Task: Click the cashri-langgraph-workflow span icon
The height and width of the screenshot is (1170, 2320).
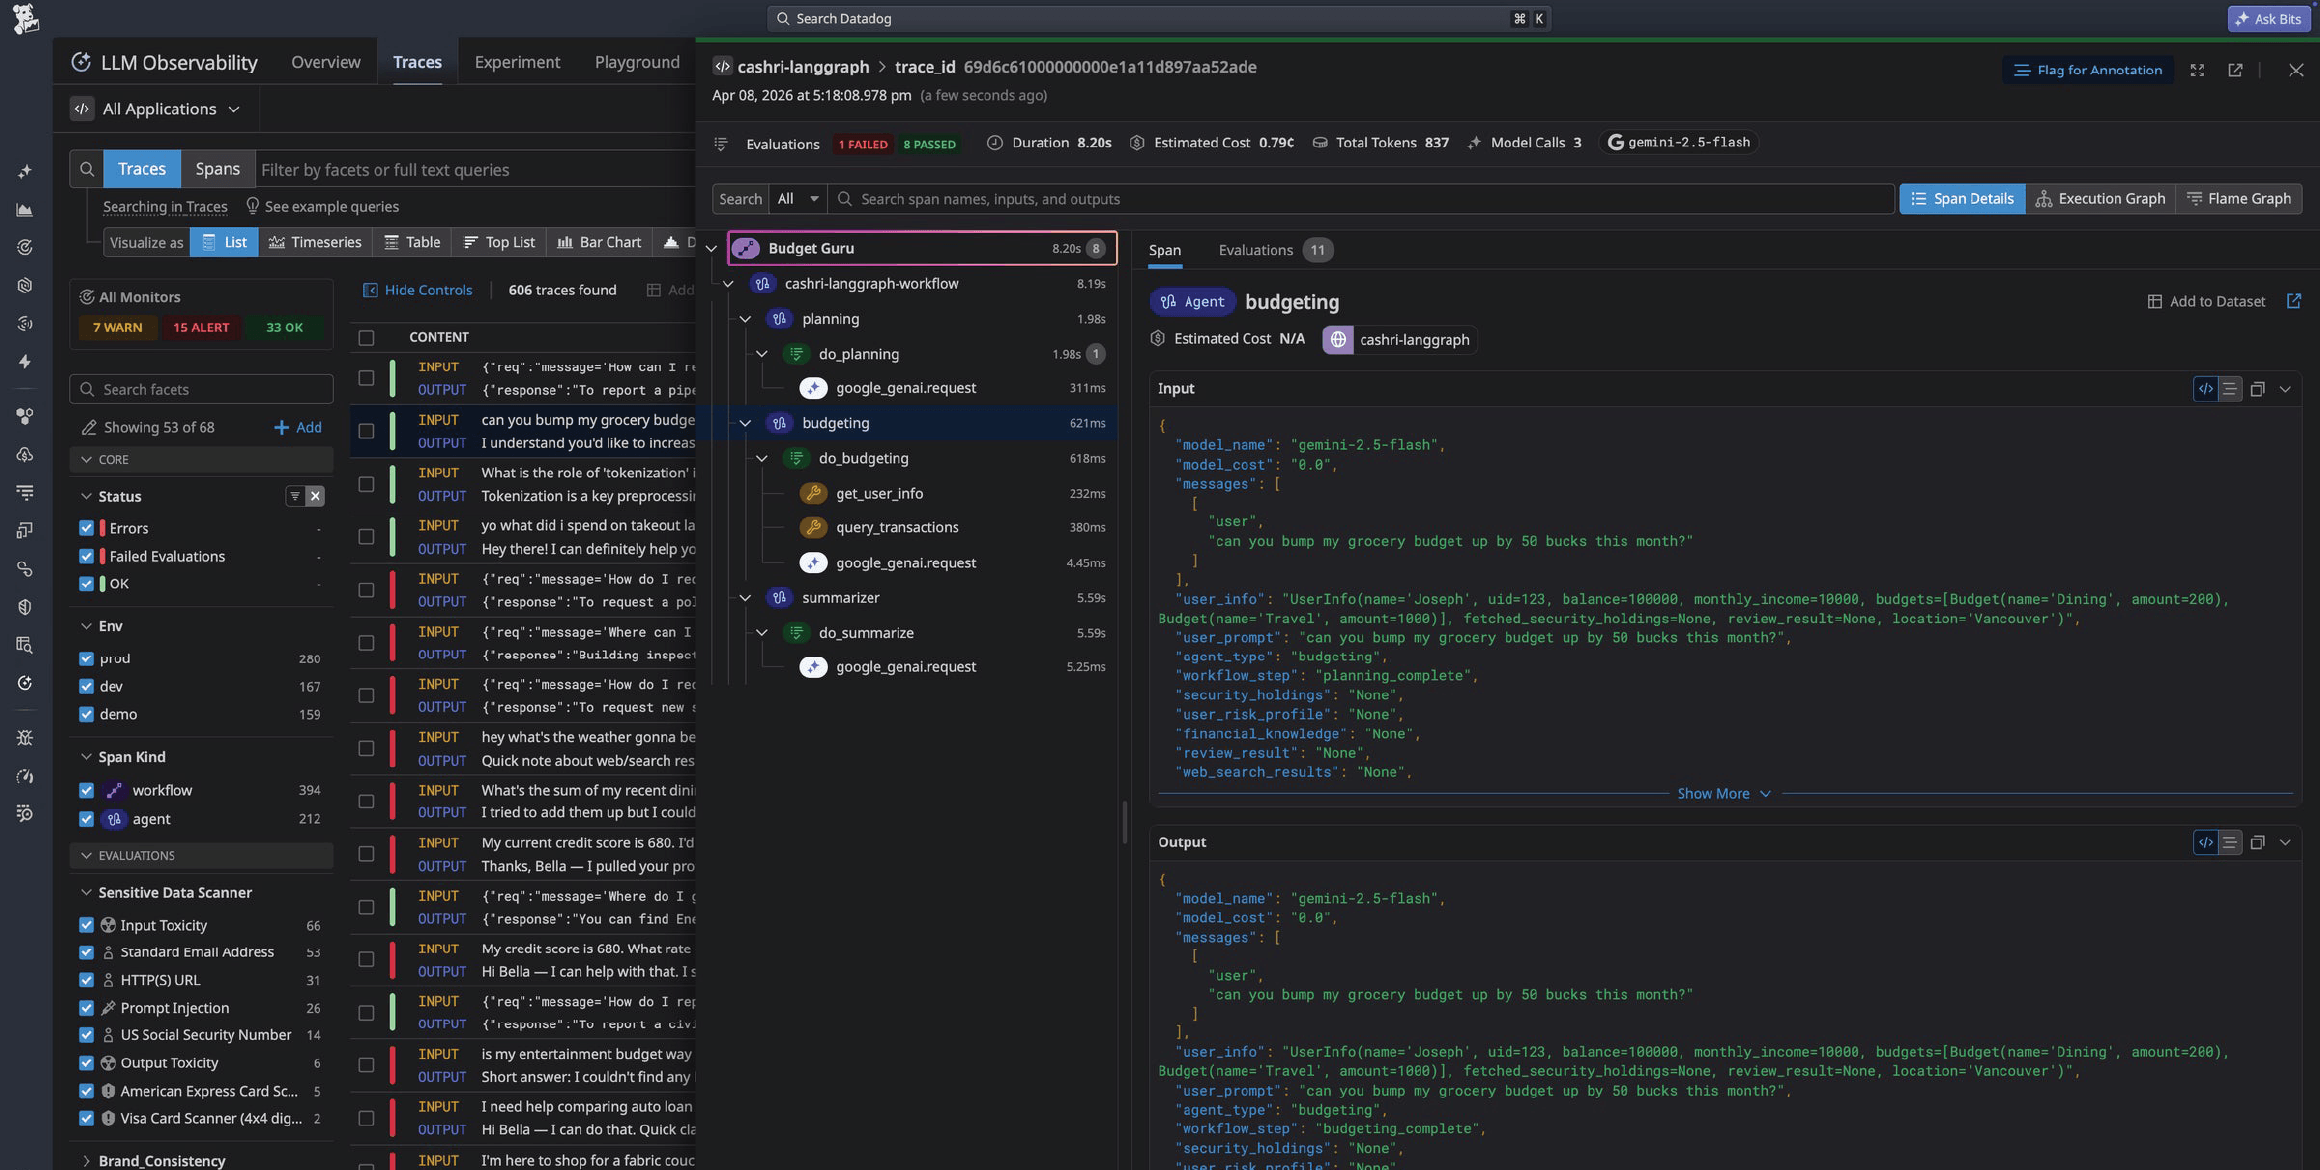Action: [x=762, y=284]
